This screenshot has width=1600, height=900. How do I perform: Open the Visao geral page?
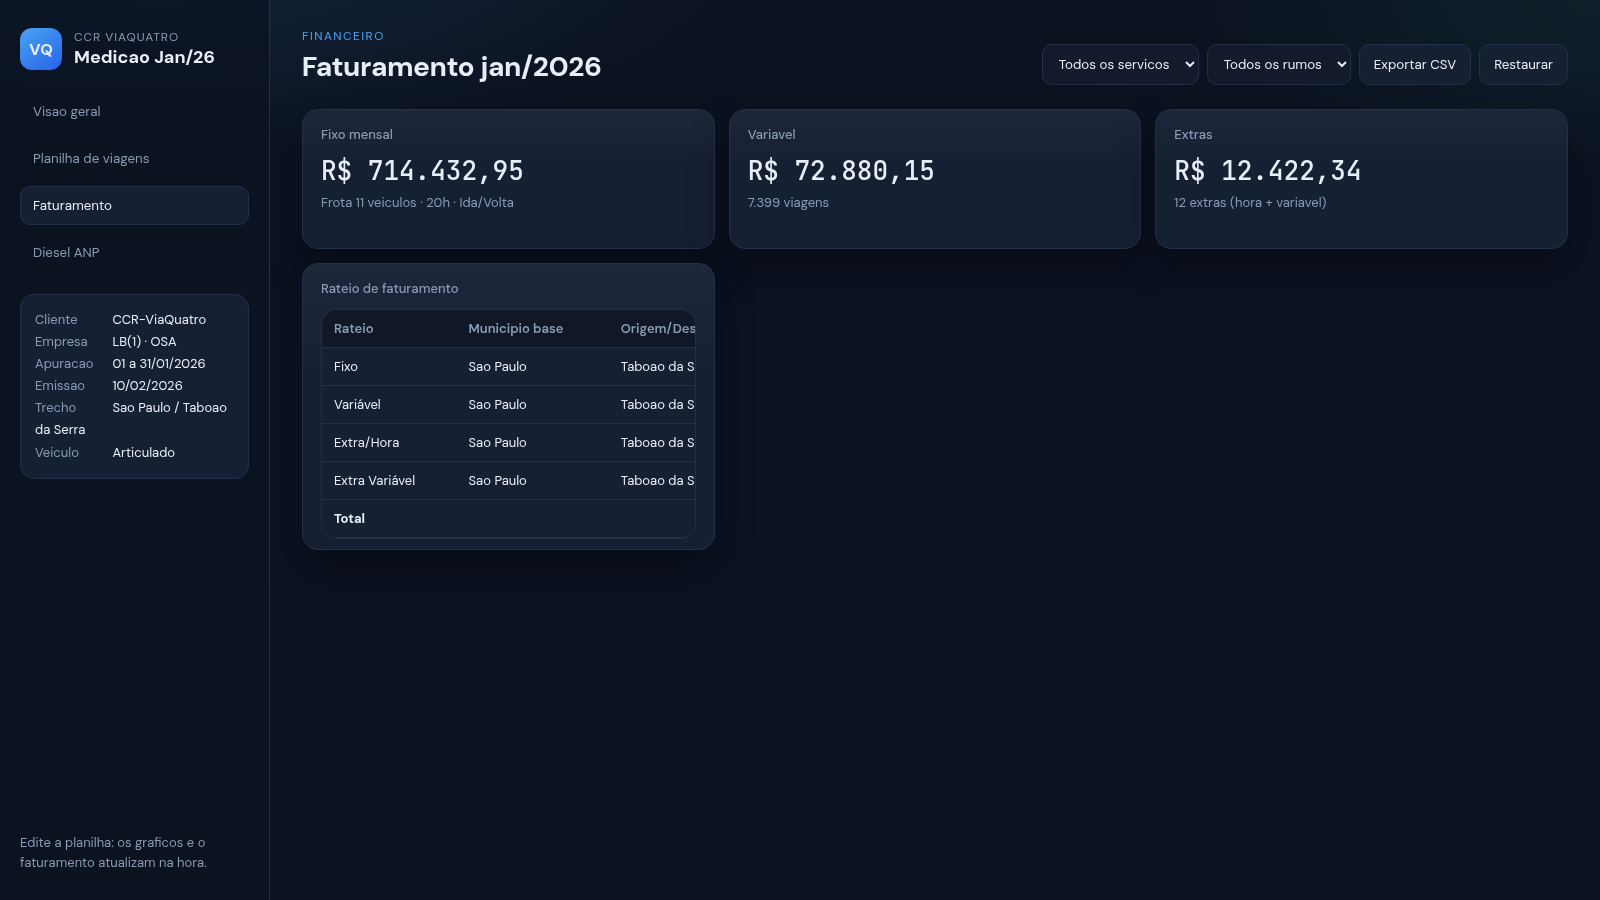click(134, 112)
